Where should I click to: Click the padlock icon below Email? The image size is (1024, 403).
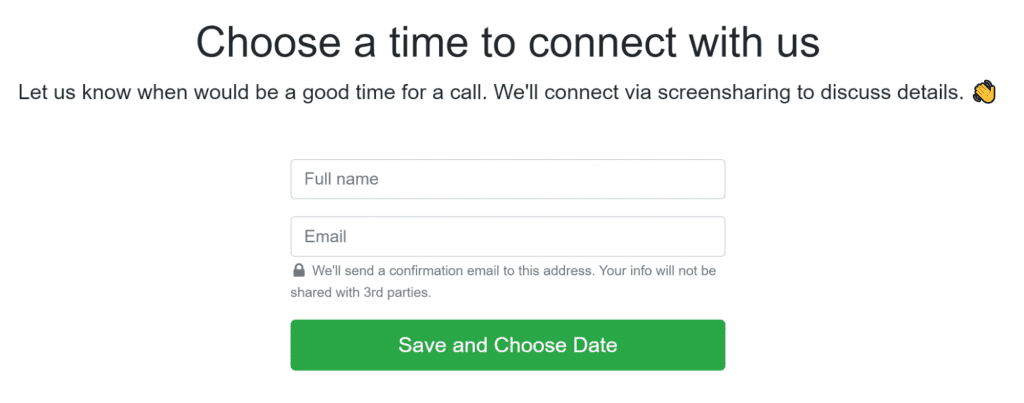pos(298,270)
